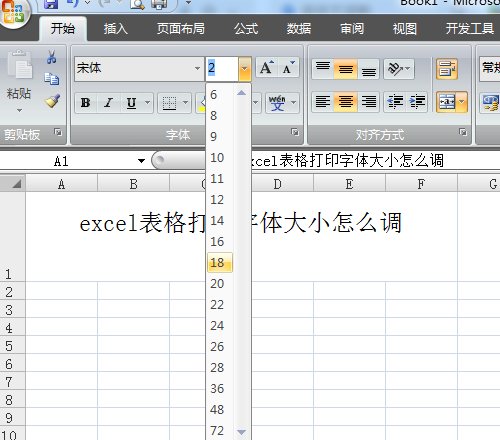
Task: Align text left horizontally
Action: [x=323, y=102]
